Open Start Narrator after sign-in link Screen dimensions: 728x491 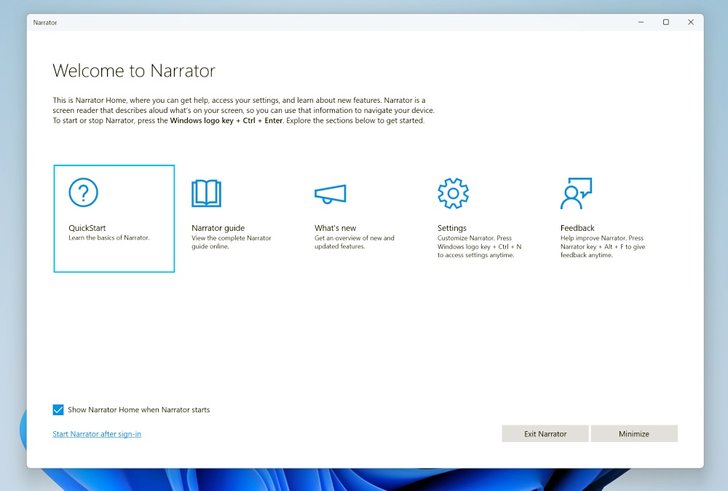[97, 434]
